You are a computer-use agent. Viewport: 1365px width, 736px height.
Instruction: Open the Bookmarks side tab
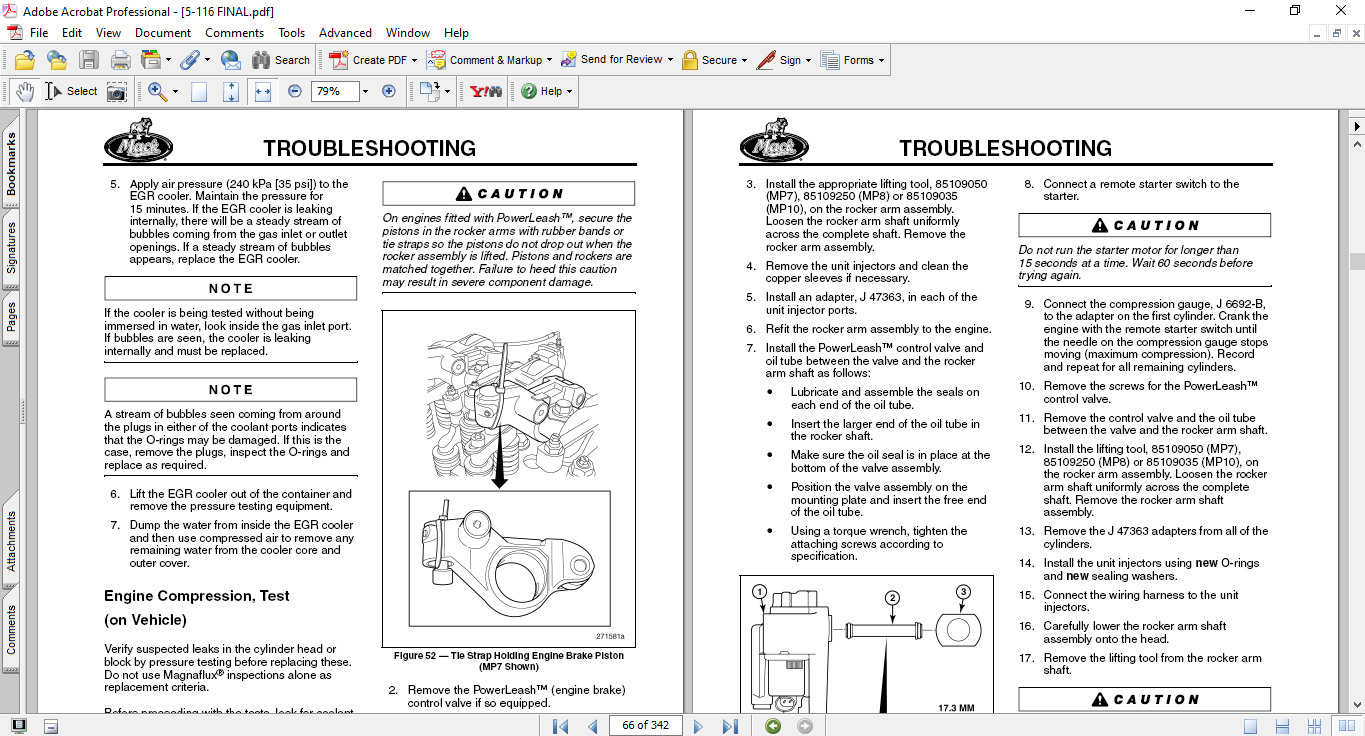11,165
